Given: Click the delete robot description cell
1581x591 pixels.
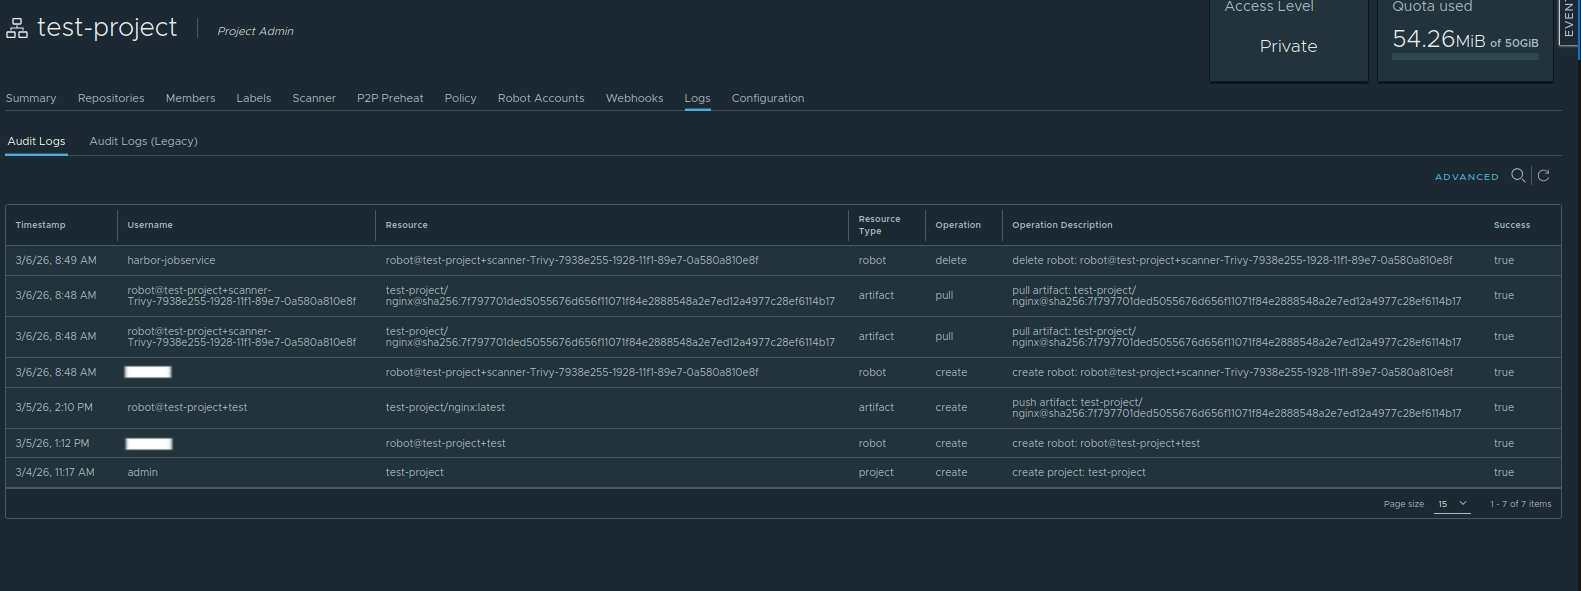Looking at the screenshot, I should point(1232,260).
